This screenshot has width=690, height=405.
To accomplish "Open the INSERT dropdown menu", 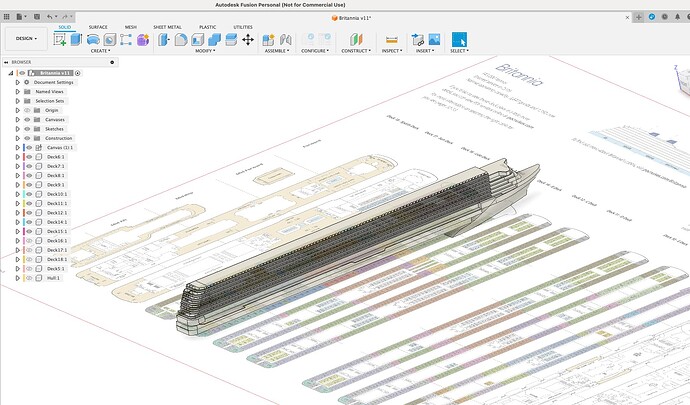I will pos(425,51).
